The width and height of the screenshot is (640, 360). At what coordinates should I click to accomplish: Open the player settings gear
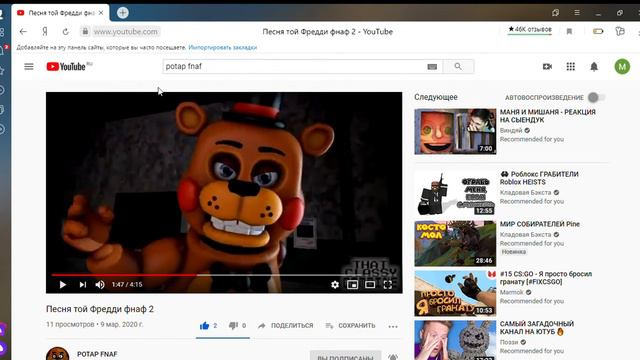tap(335, 284)
